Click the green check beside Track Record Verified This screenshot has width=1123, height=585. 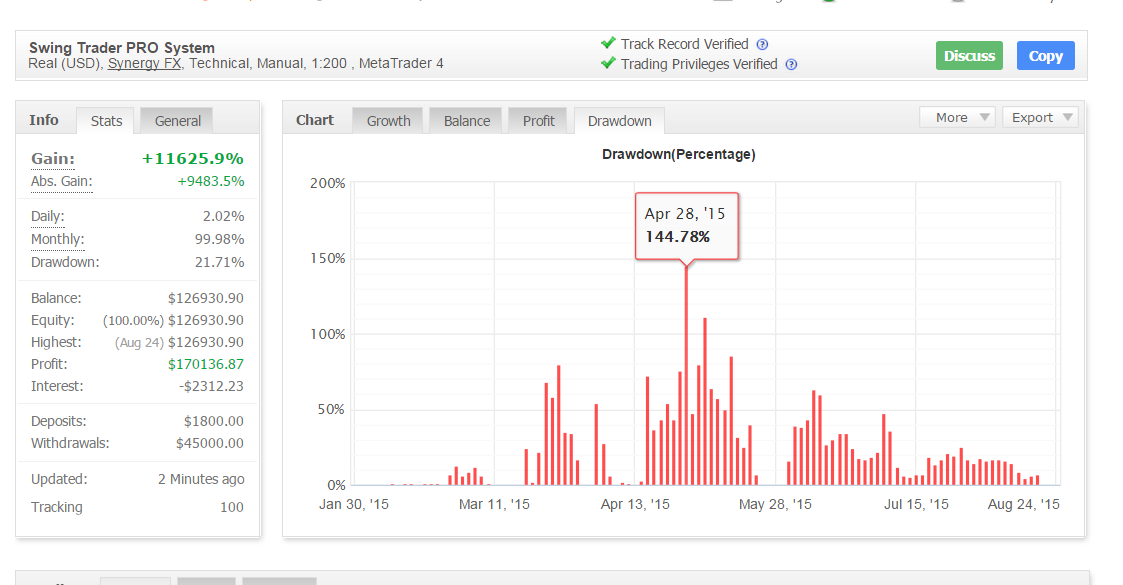point(608,43)
